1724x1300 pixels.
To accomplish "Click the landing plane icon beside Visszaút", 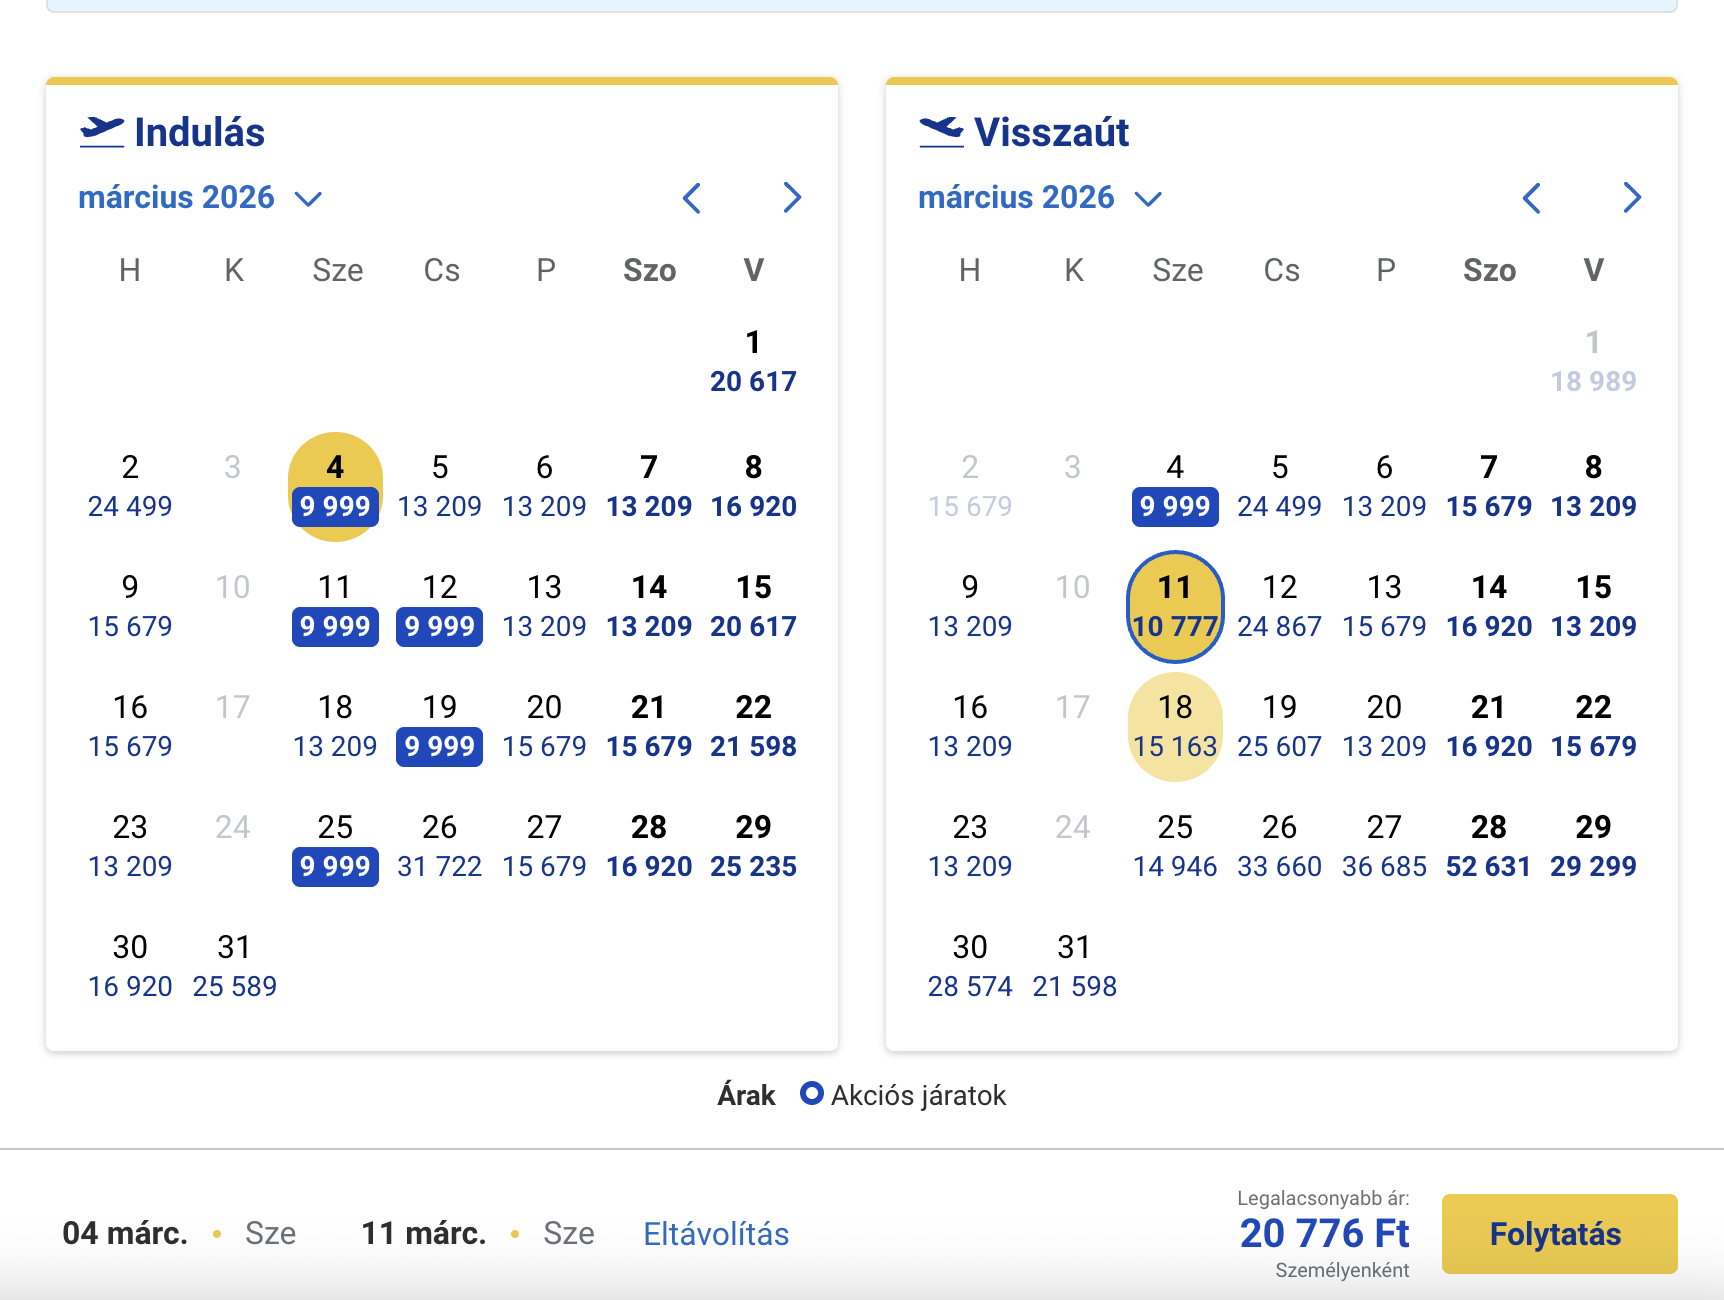I will [x=941, y=132].
